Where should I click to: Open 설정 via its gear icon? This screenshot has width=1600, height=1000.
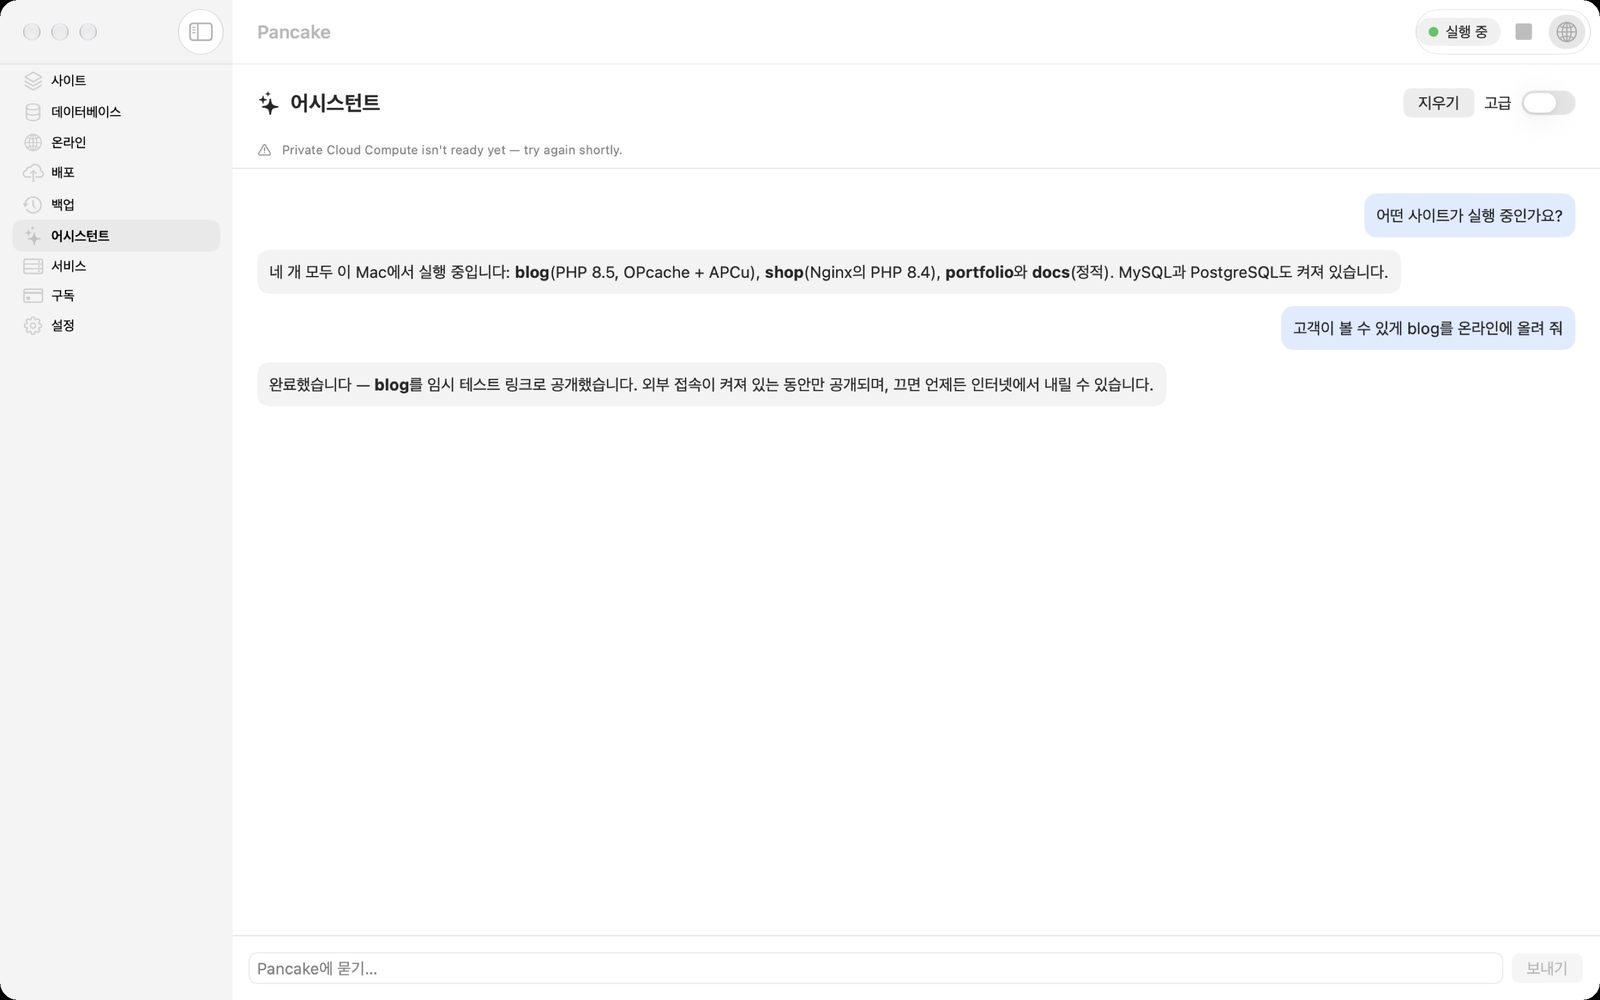33,326
